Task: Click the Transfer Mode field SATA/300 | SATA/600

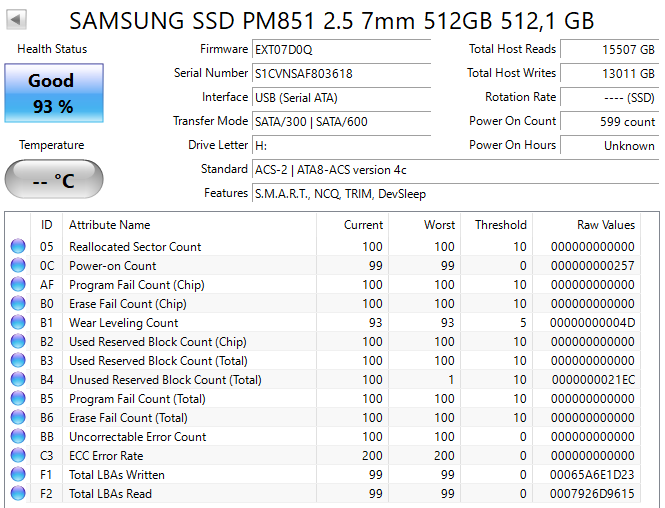Action: (x=341, y=122)
